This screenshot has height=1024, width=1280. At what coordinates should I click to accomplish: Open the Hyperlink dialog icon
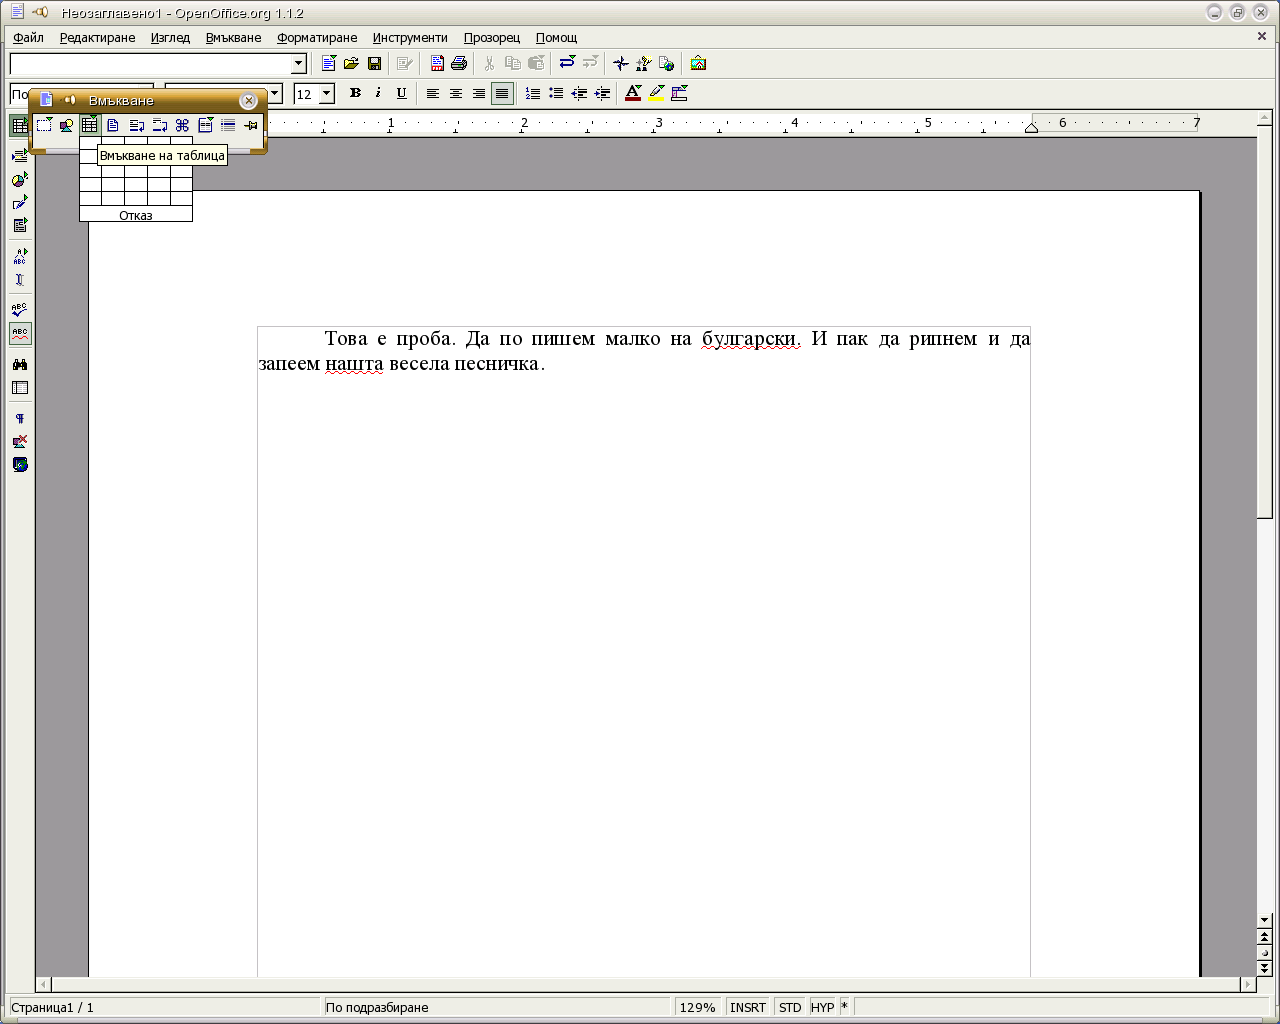coord(666,64)
